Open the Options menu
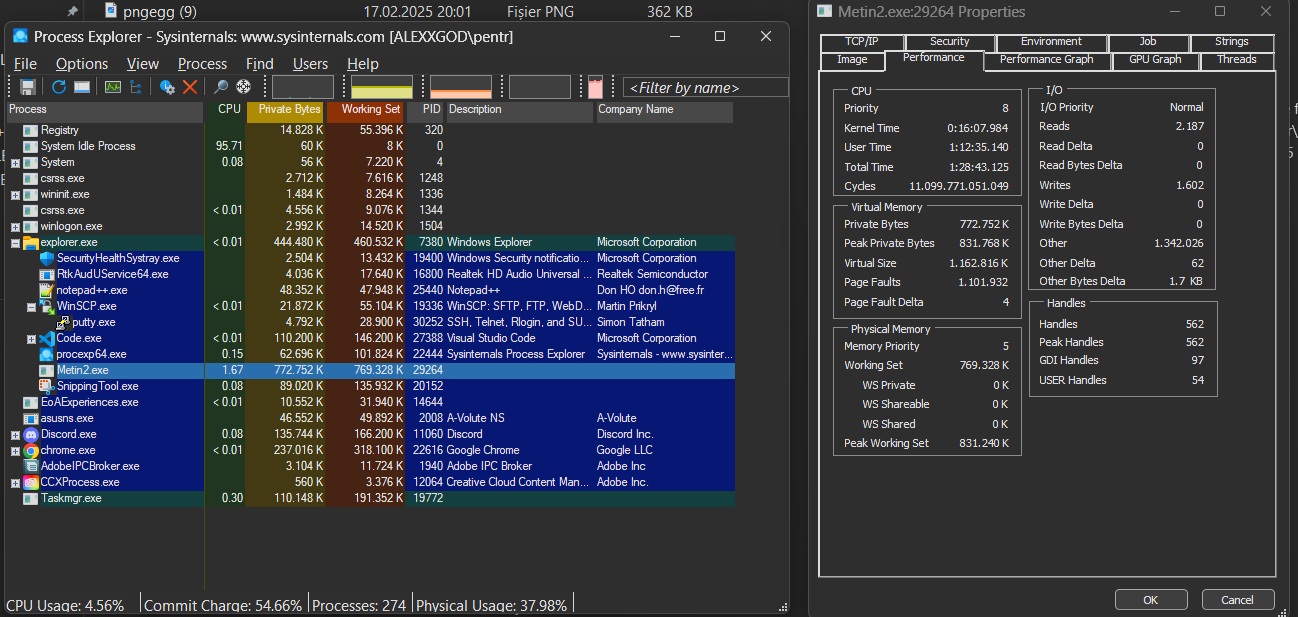 coord(82,64)
